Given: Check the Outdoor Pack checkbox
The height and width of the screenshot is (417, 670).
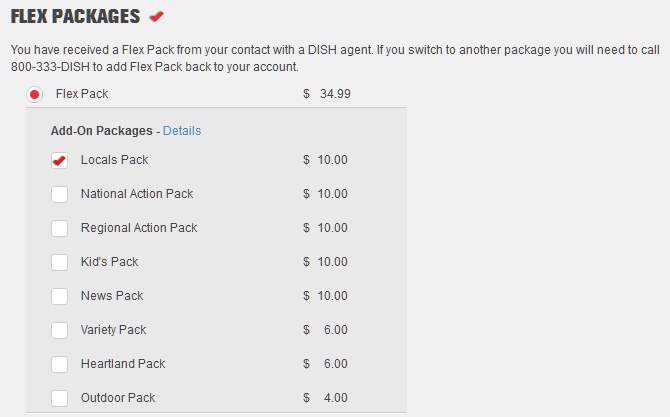Looking at the screenshot, I should click(59, 398).
